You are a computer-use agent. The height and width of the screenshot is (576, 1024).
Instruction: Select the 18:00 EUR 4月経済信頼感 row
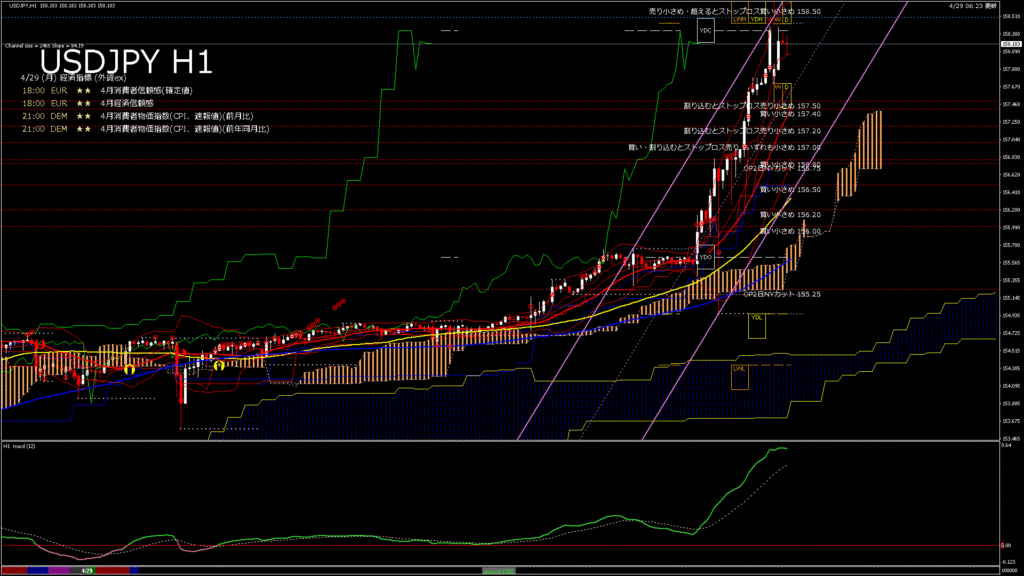[x=88, y=103]
